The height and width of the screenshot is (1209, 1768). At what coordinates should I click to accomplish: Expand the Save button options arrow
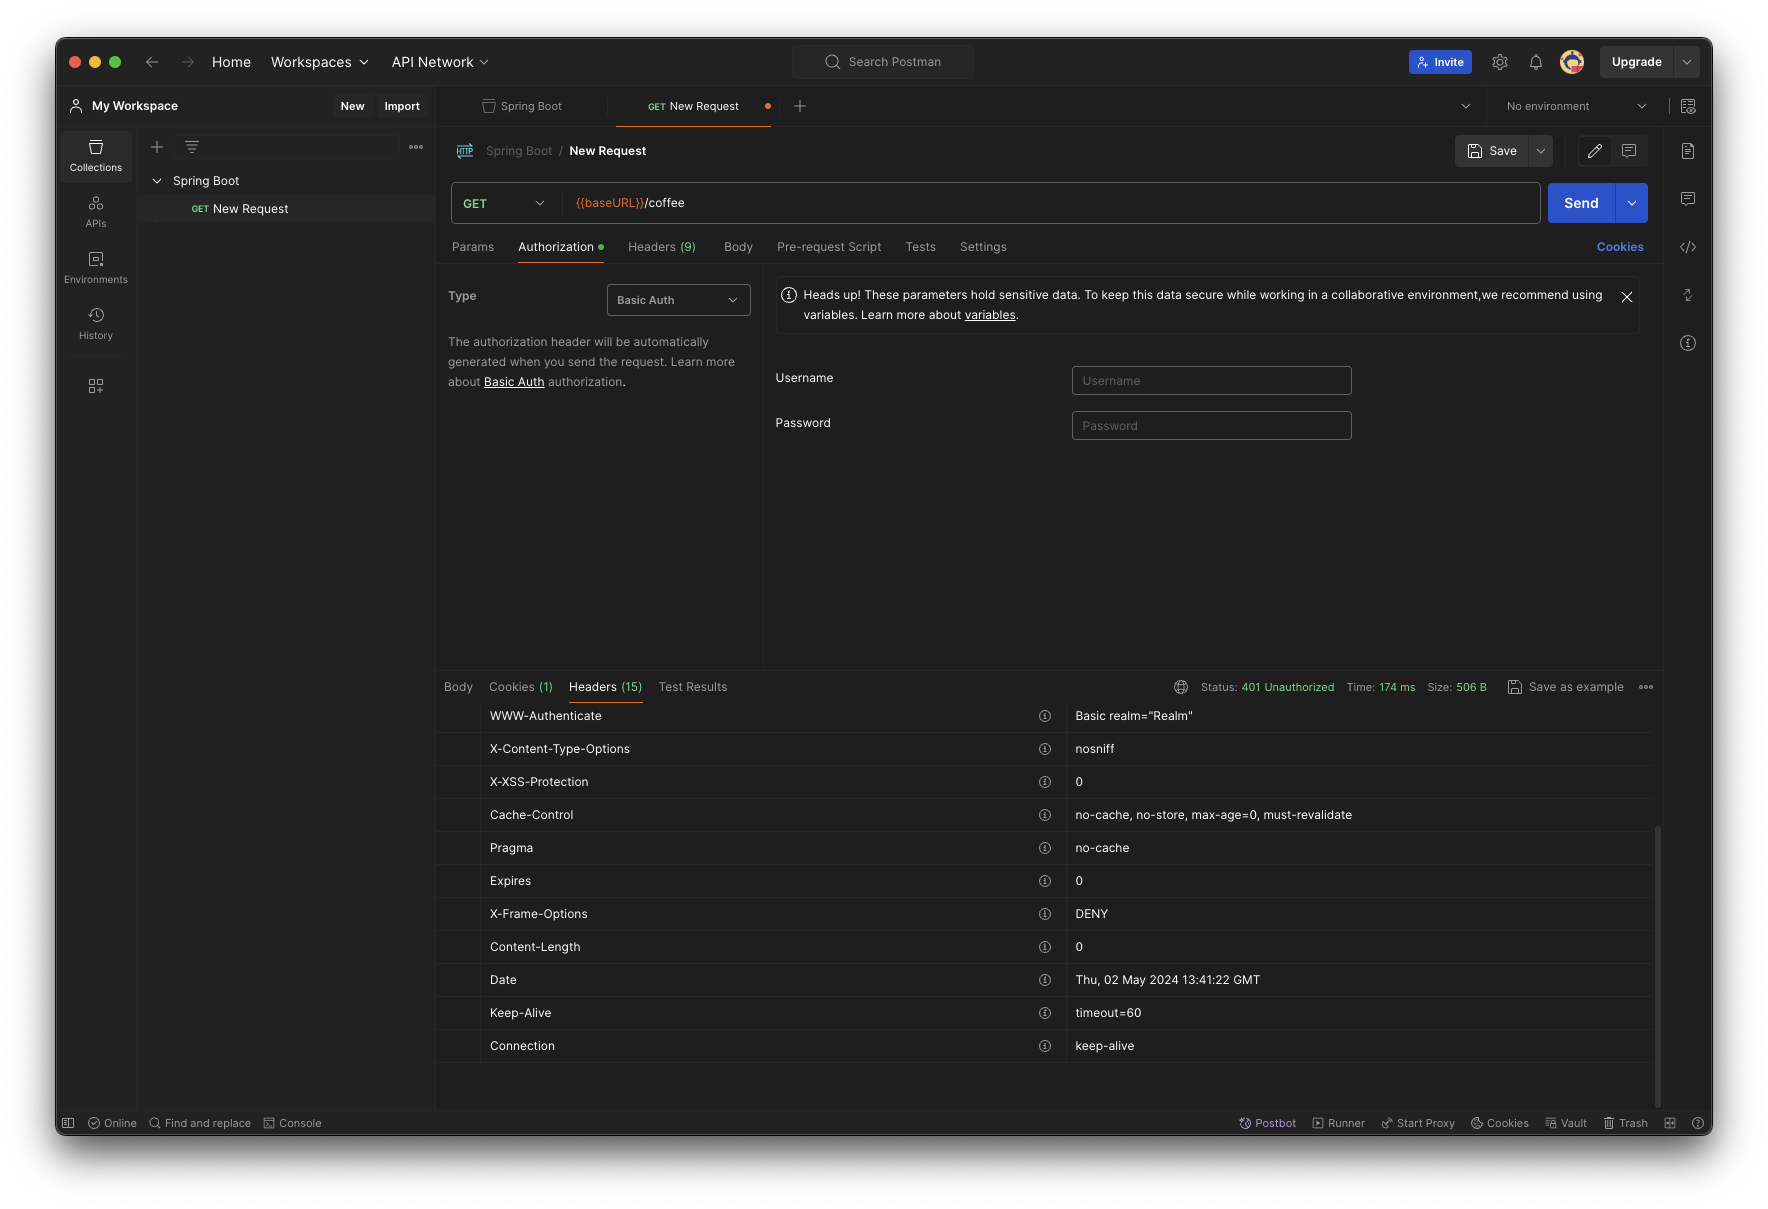(x=1541, y=151)
